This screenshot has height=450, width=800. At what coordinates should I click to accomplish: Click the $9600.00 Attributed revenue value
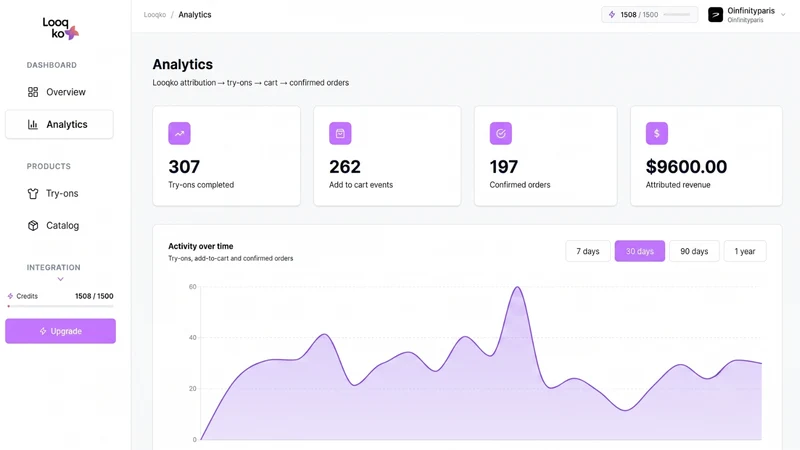point(686,167)
